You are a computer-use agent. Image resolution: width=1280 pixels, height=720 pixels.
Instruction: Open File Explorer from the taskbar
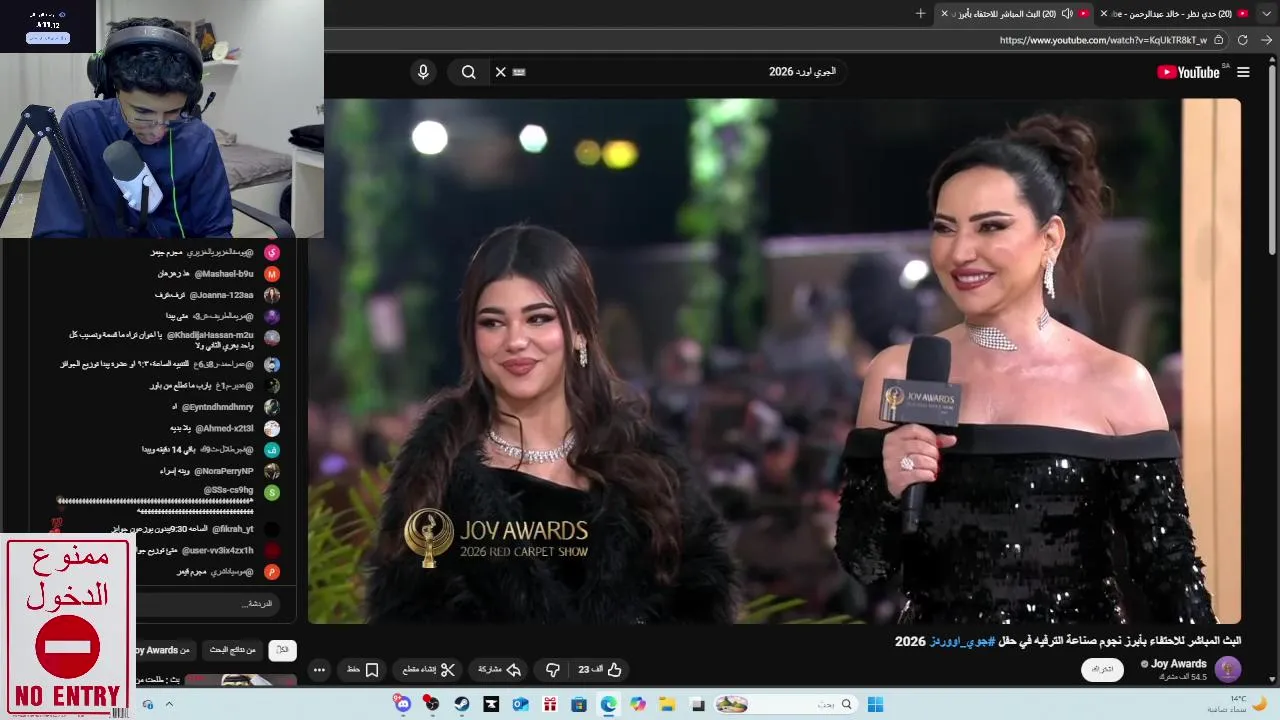coord(667,704)
